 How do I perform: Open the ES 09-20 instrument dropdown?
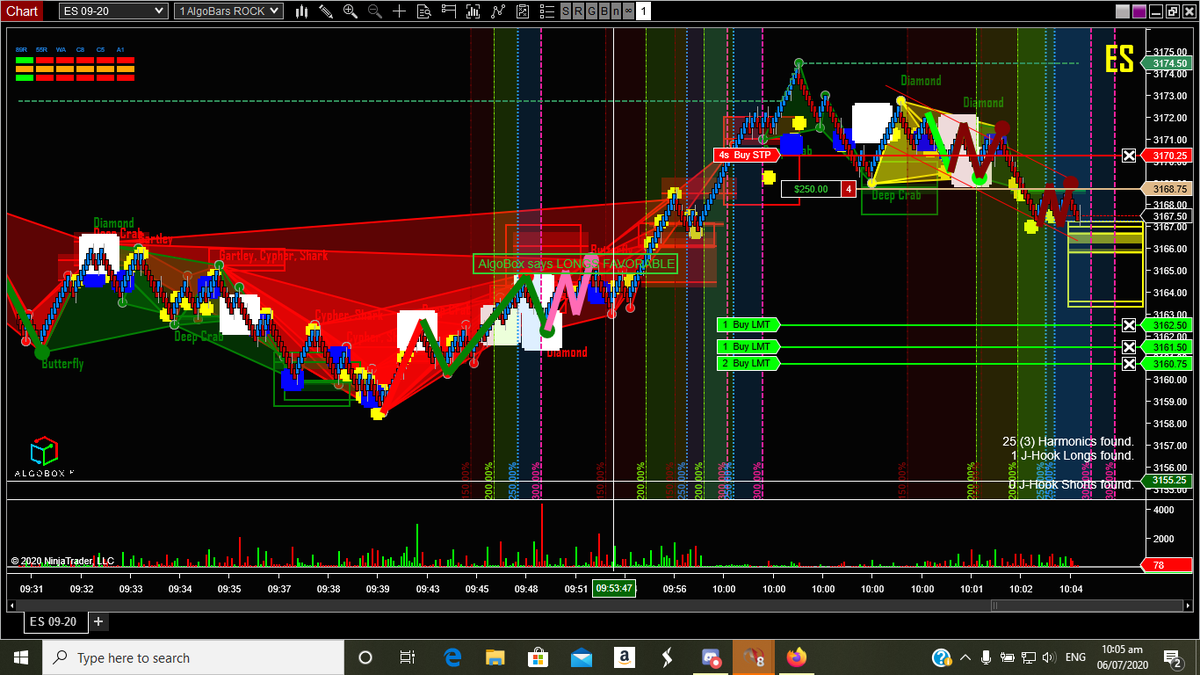pyautogui.click(x=113, y=11)
